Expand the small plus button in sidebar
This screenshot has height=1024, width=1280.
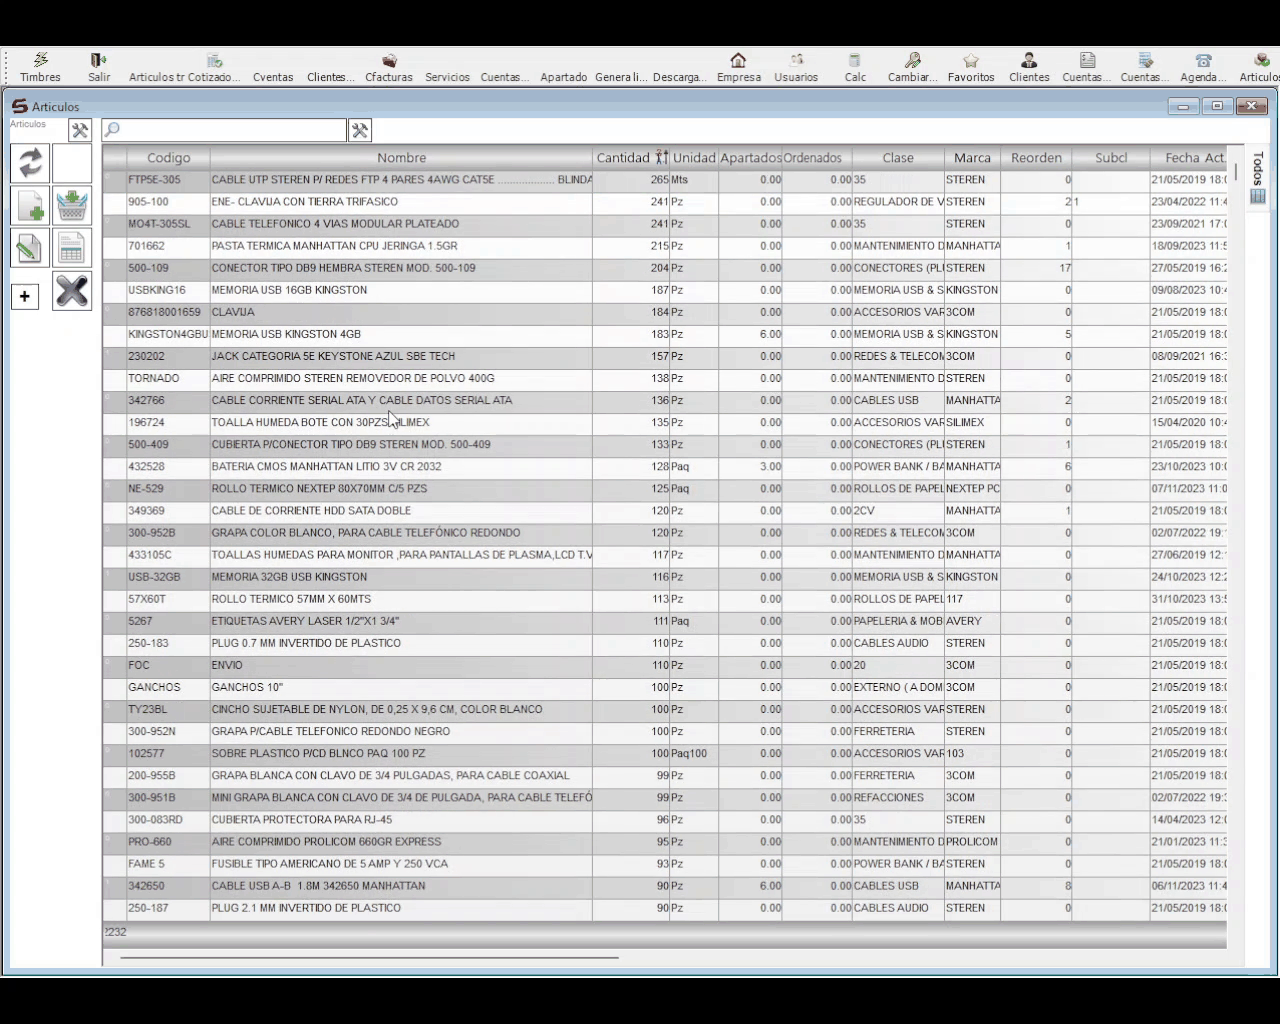point(25,296)
